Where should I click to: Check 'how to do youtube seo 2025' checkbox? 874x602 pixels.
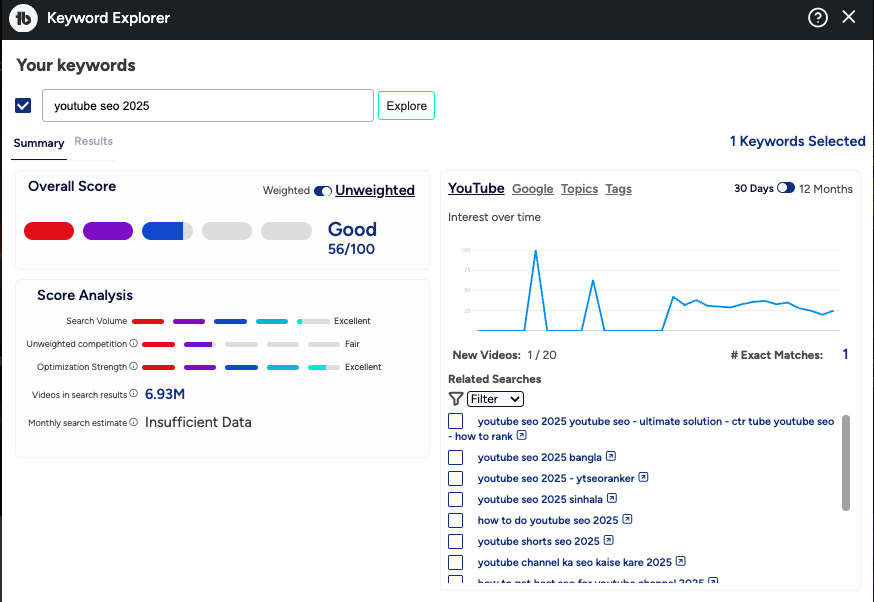point(455,520)
